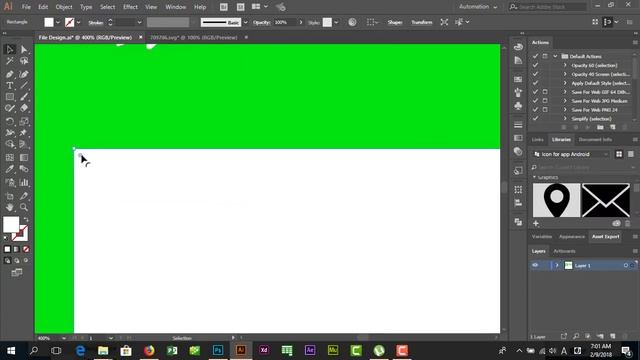The image size is (640, 360).
Task: Switch to the Document Info tab
Action: click(x=595, y=140)
